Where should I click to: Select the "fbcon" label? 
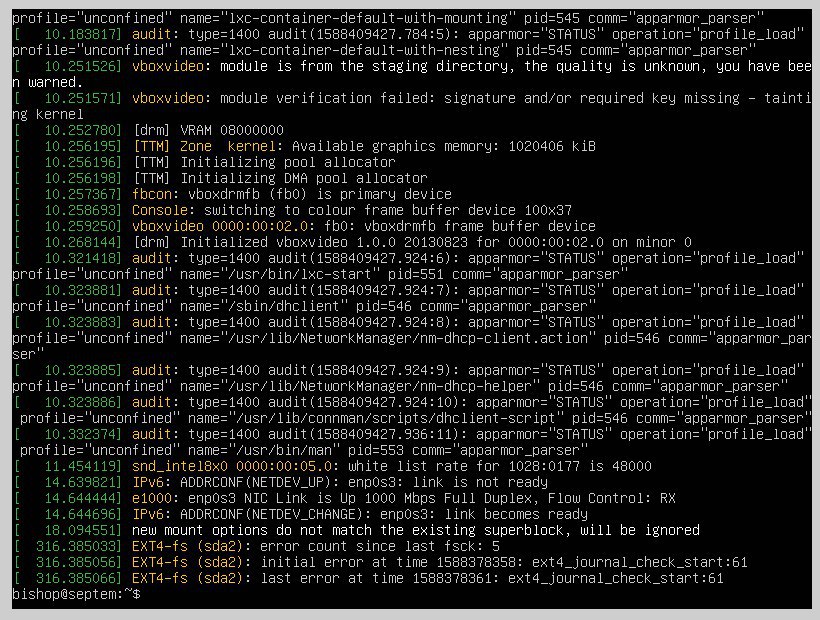click(x=152, y=194)
